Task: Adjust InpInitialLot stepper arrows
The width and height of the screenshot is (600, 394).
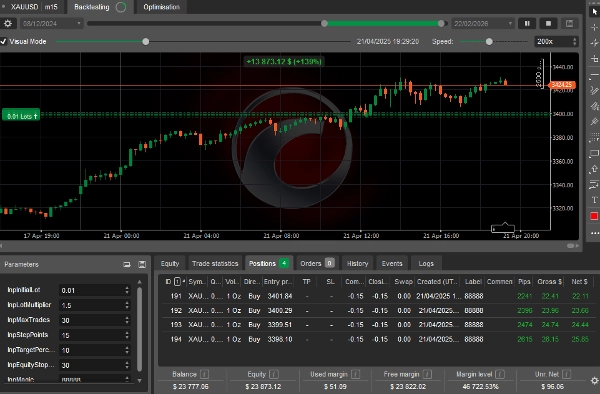Action: 127,290
